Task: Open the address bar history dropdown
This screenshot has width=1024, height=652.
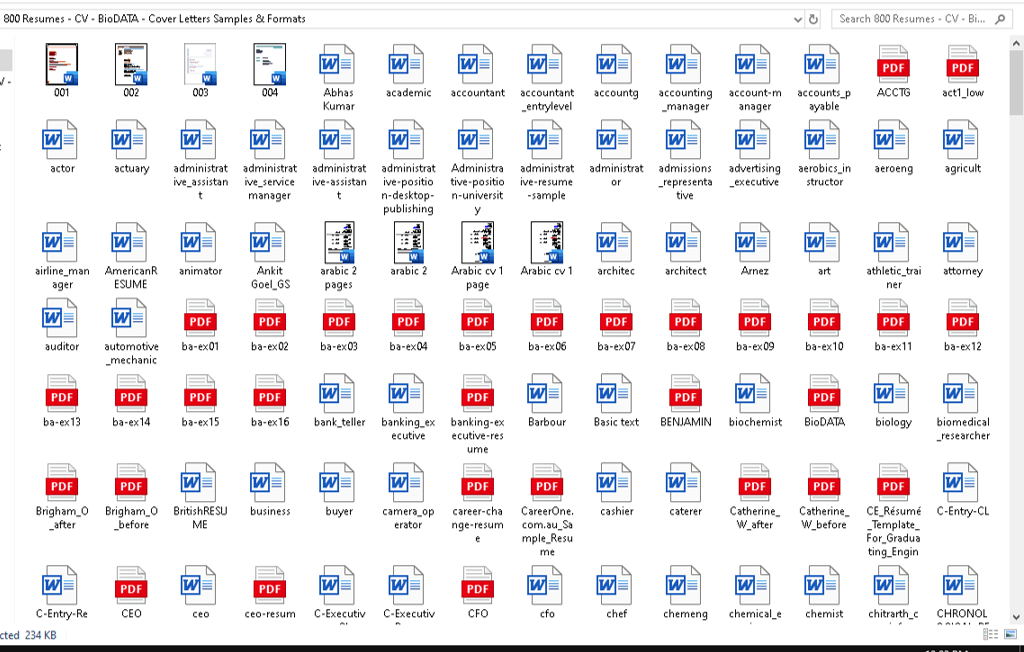Action: (x=797, y=20)
